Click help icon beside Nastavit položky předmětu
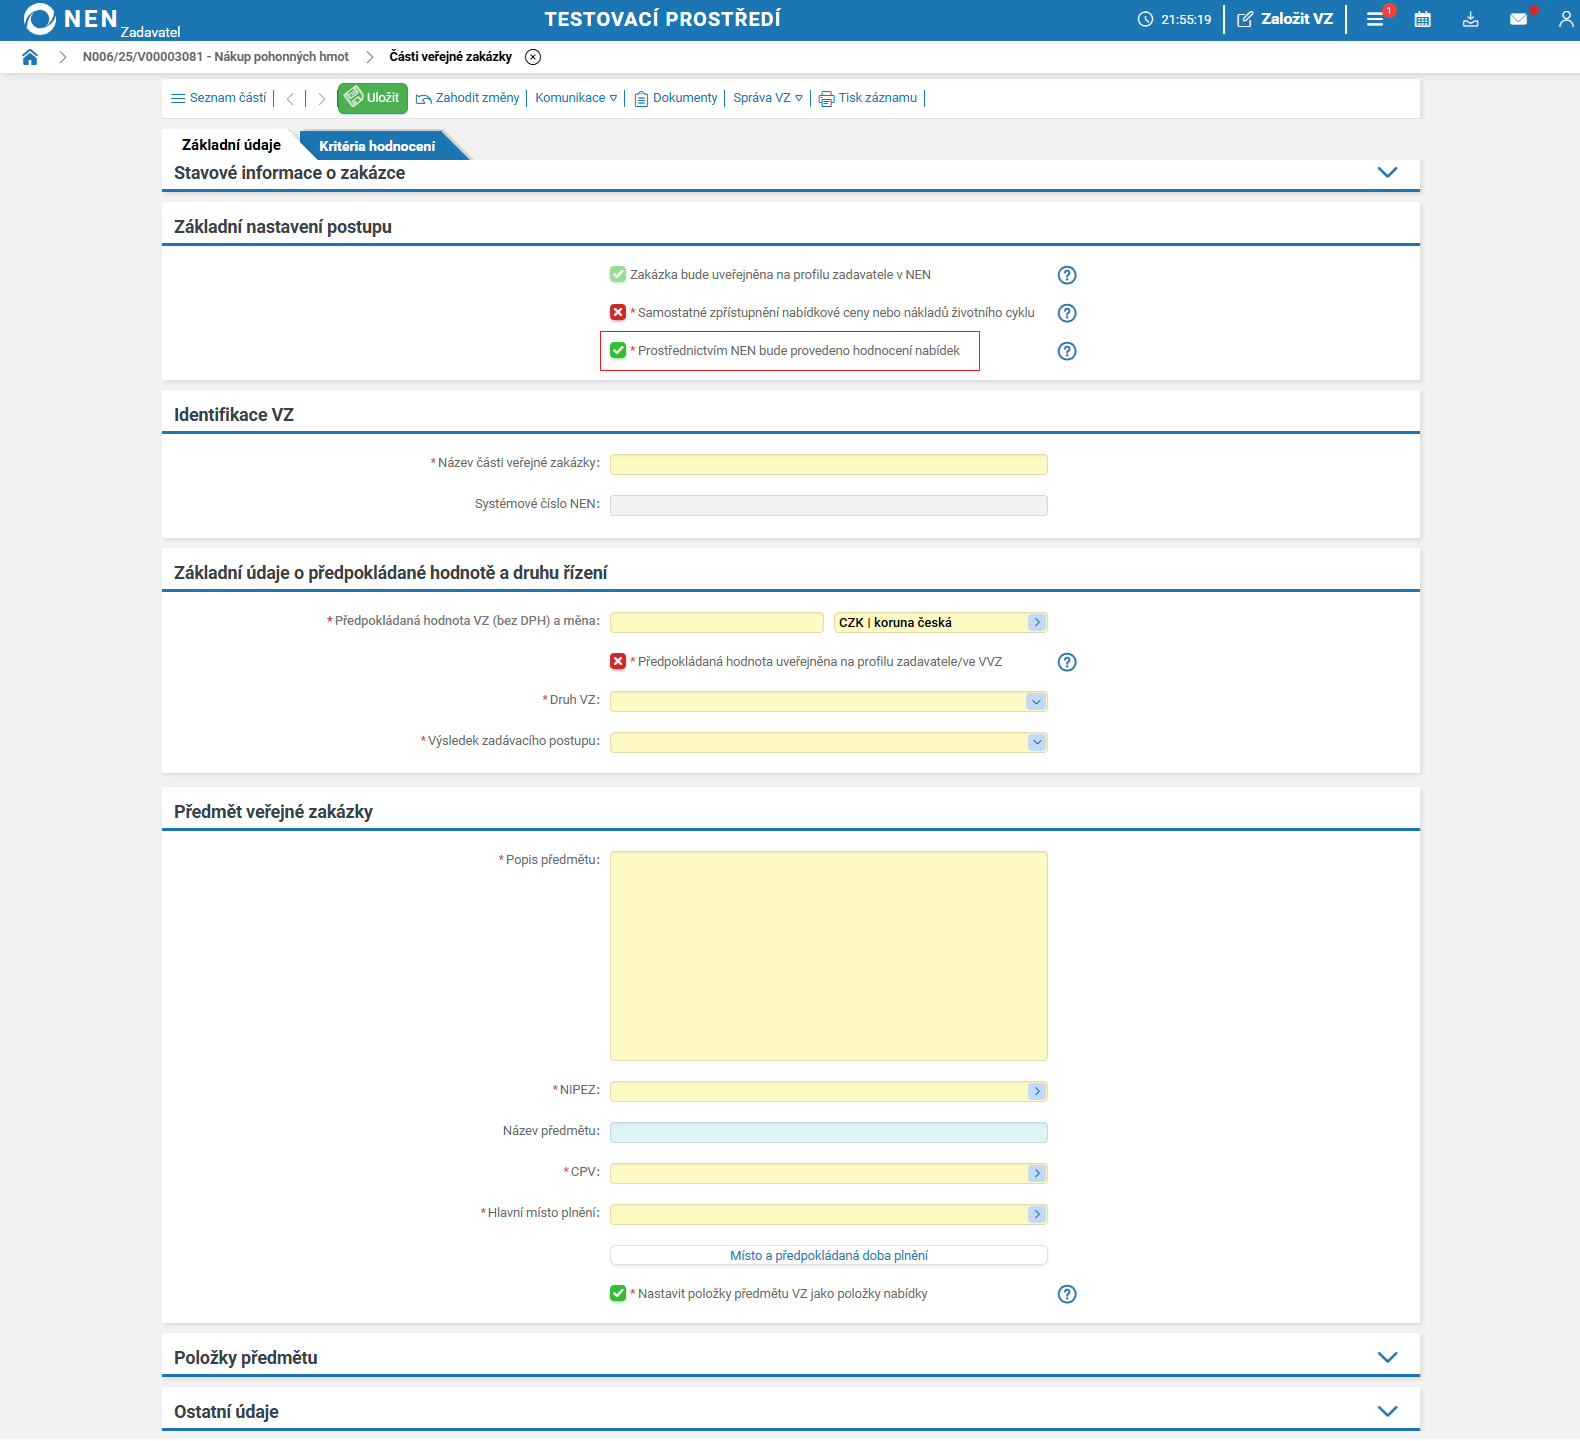The image size is (1580, 1441). pyautogui.click(x=1067, y=1294)
